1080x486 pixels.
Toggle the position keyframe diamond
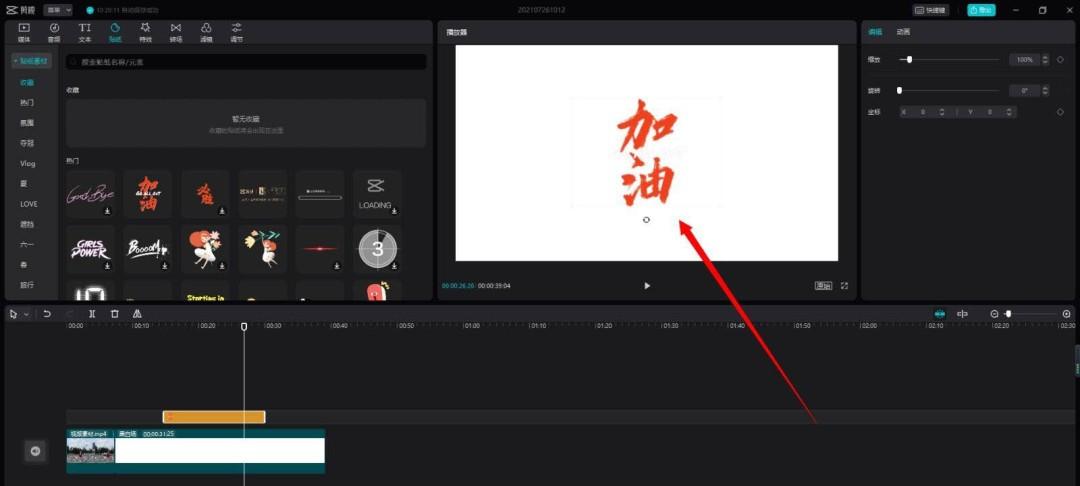(x=1060, y=112)
